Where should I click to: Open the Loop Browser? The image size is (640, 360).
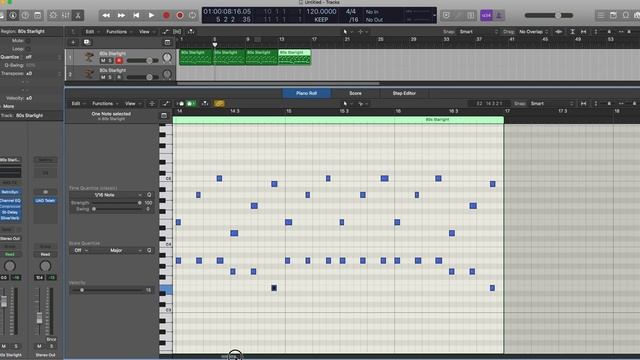(x=626, y=16)
